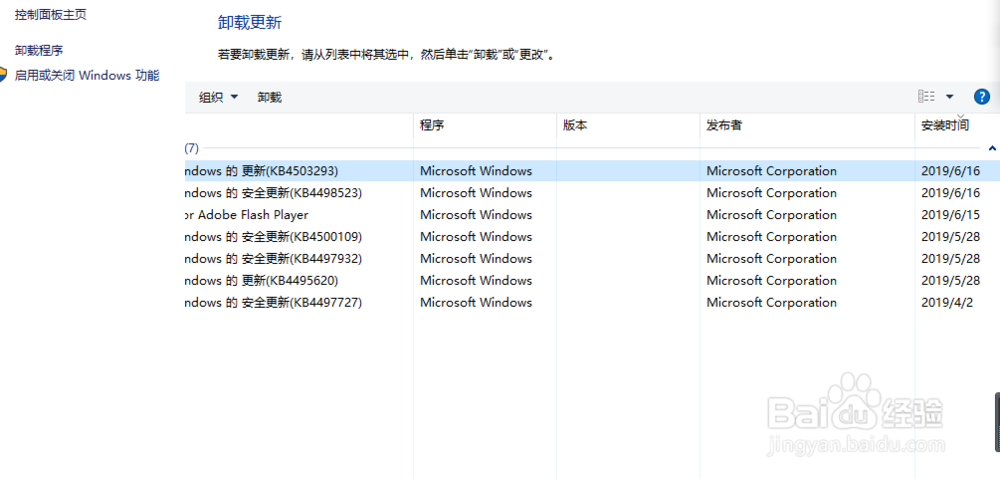Screen dimensions: 1000x479
Task: Click the 卸载 toolbar button
Action: (x=269, y=97)
